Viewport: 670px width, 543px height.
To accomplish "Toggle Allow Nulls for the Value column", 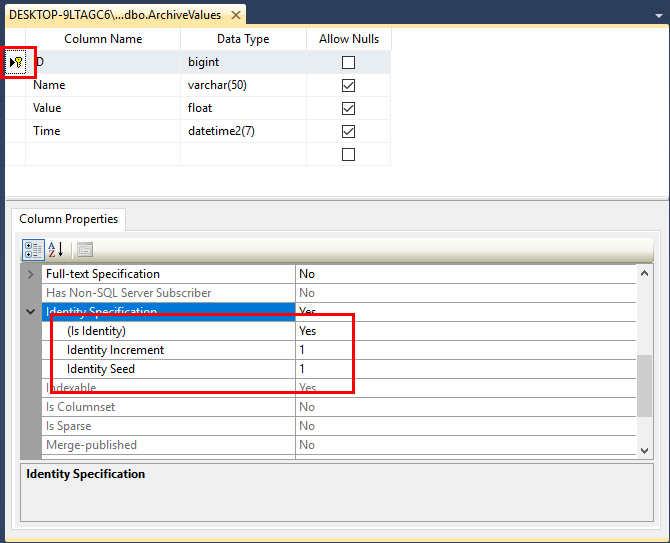I will click(348, 108).
